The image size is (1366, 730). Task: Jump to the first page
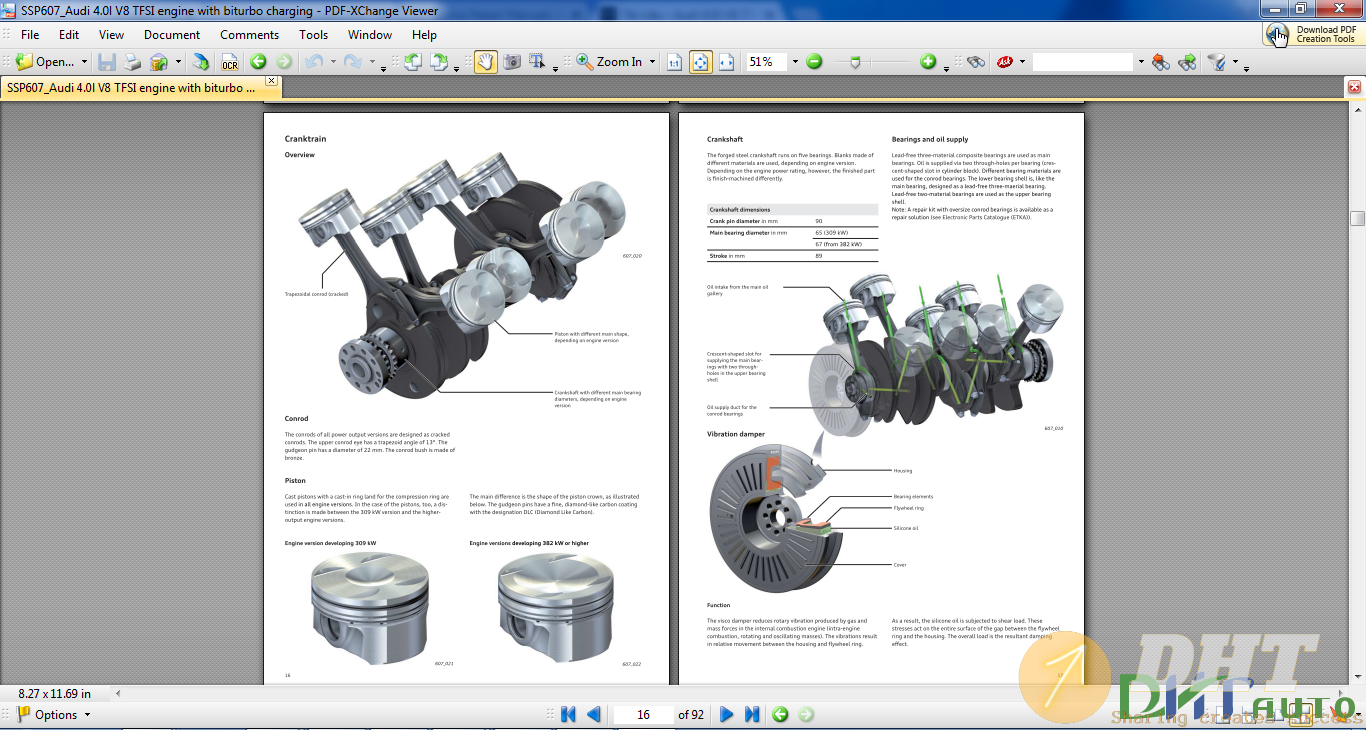pos(568,714)
